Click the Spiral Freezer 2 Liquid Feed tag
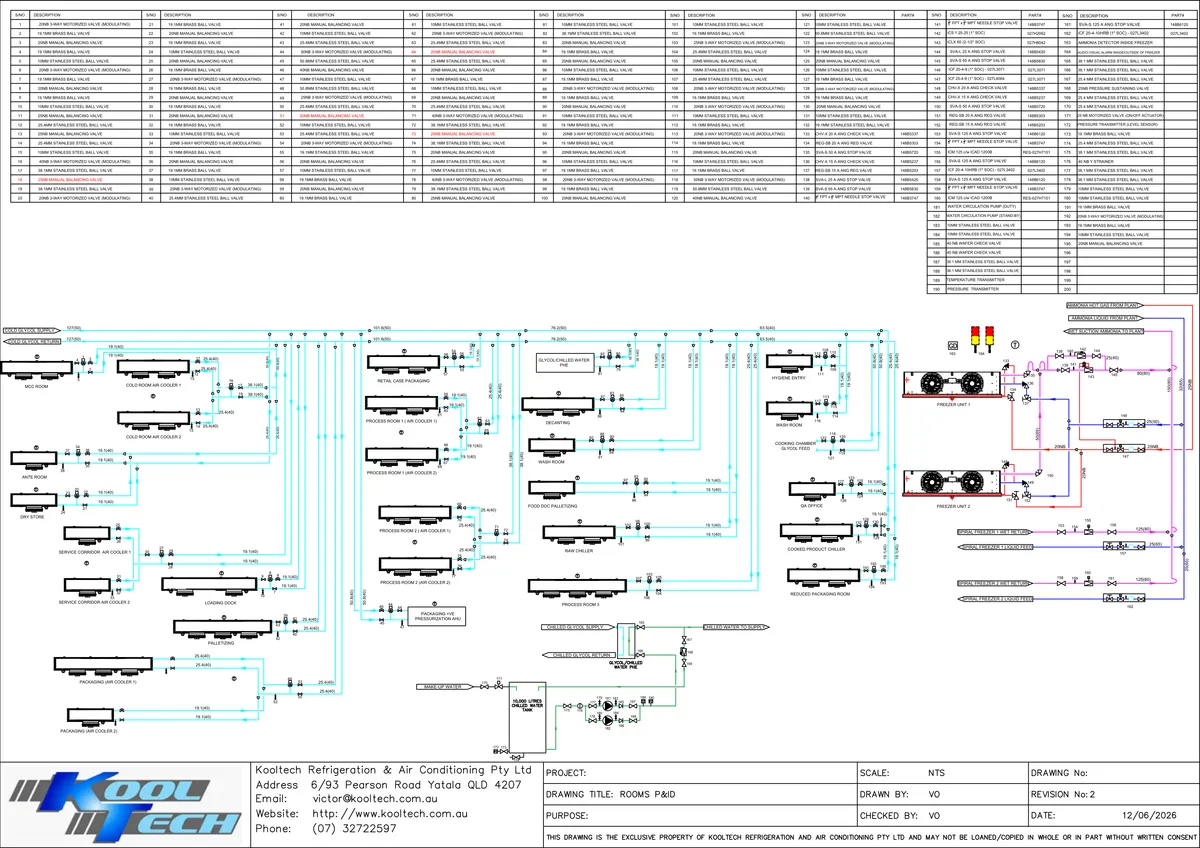This screenshot has height=848, width=1200. tap(994, 598)
